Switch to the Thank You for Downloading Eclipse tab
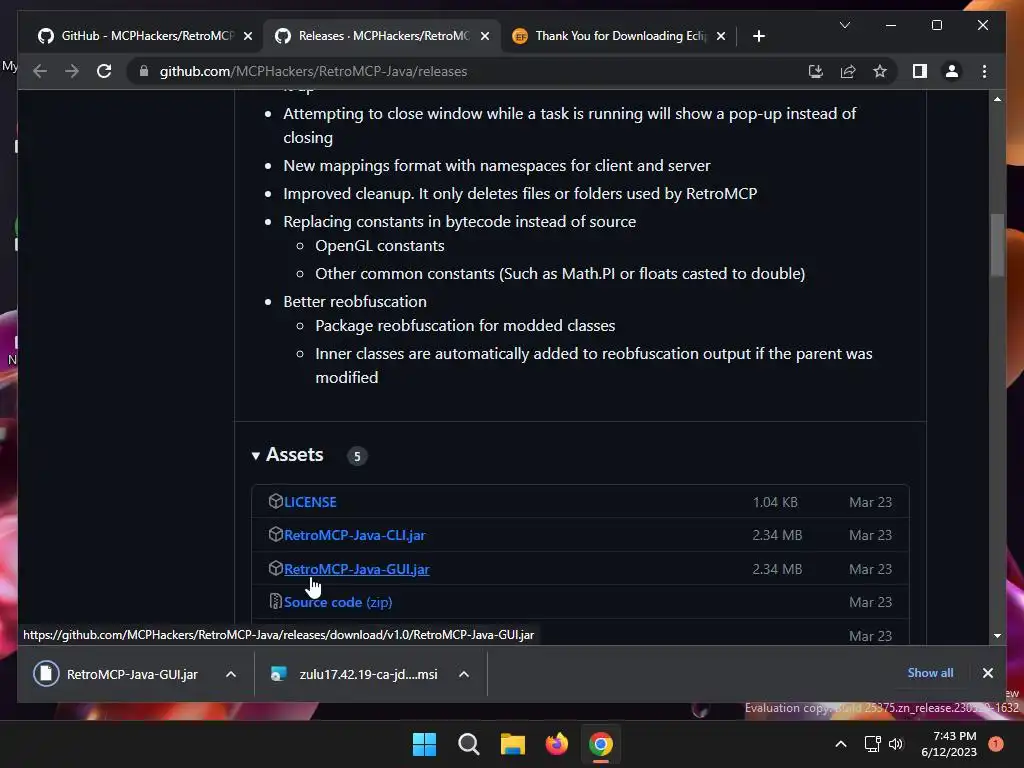Image resolution: width=1024 pixels, height=768 pixels. click(619, 36)
